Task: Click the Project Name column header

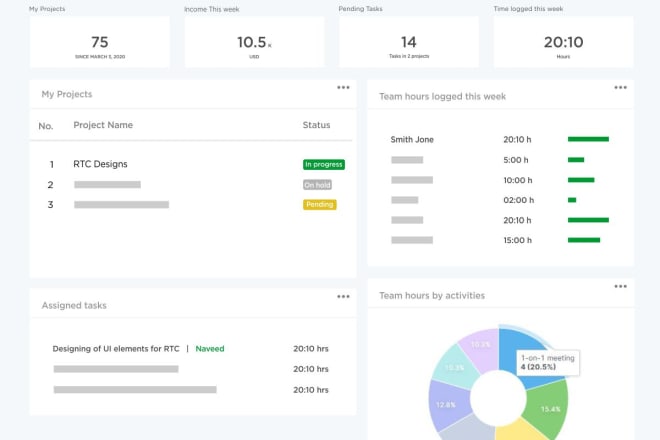Action: [103, 125]
